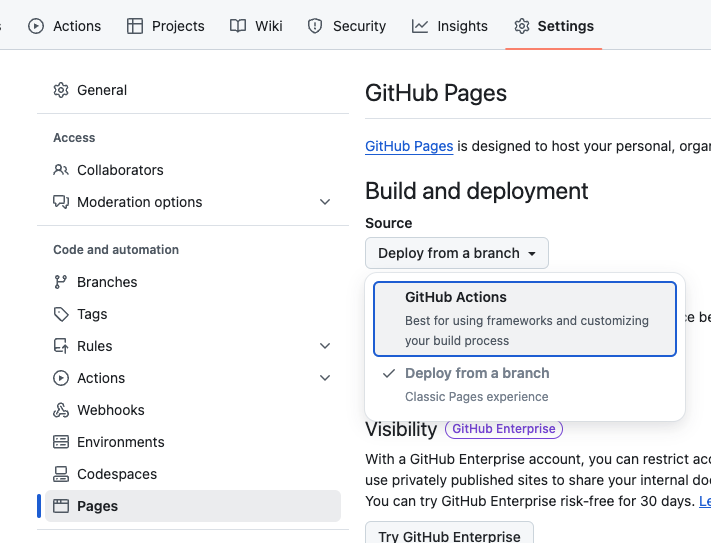Click the Rules label in sidebar

(94, 346)
